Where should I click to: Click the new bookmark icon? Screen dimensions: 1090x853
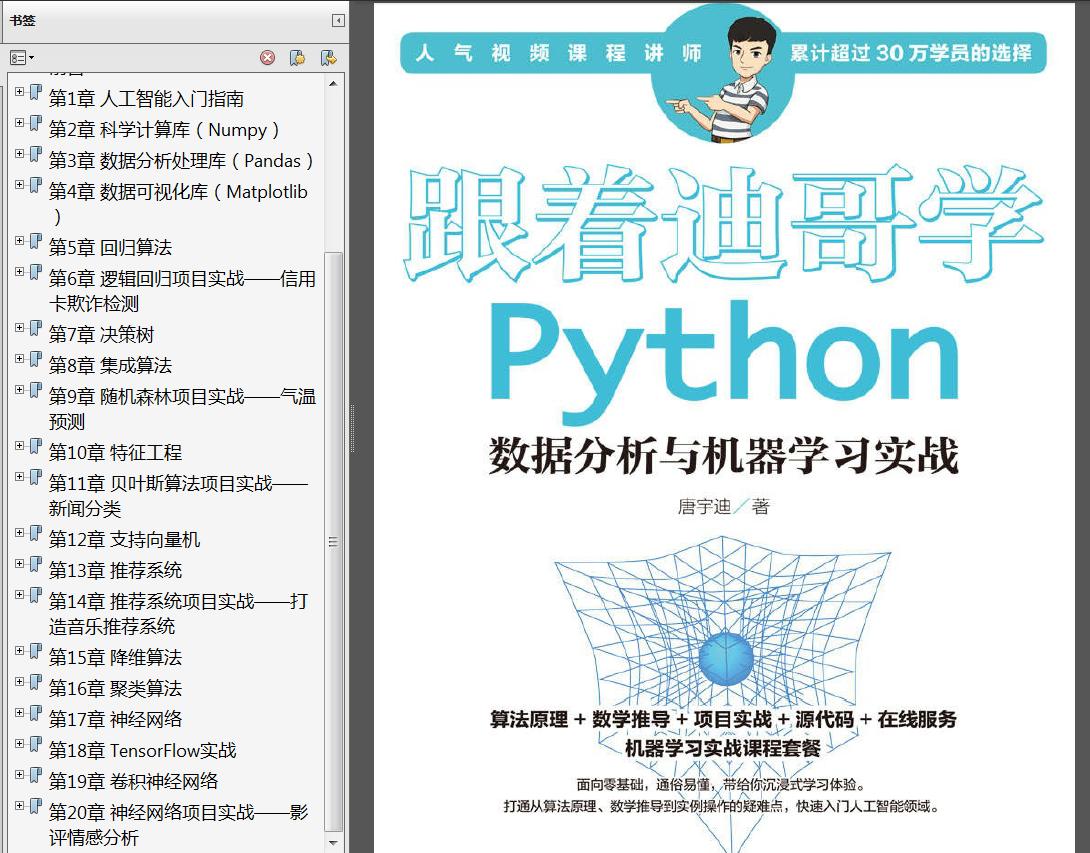point(298,58)
